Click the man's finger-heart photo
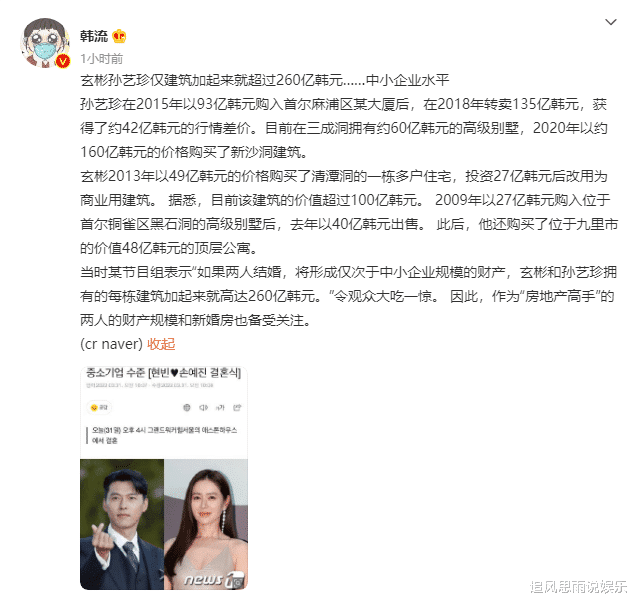Image resolution: width=635 pixels, height=603 pixels. 122,524
